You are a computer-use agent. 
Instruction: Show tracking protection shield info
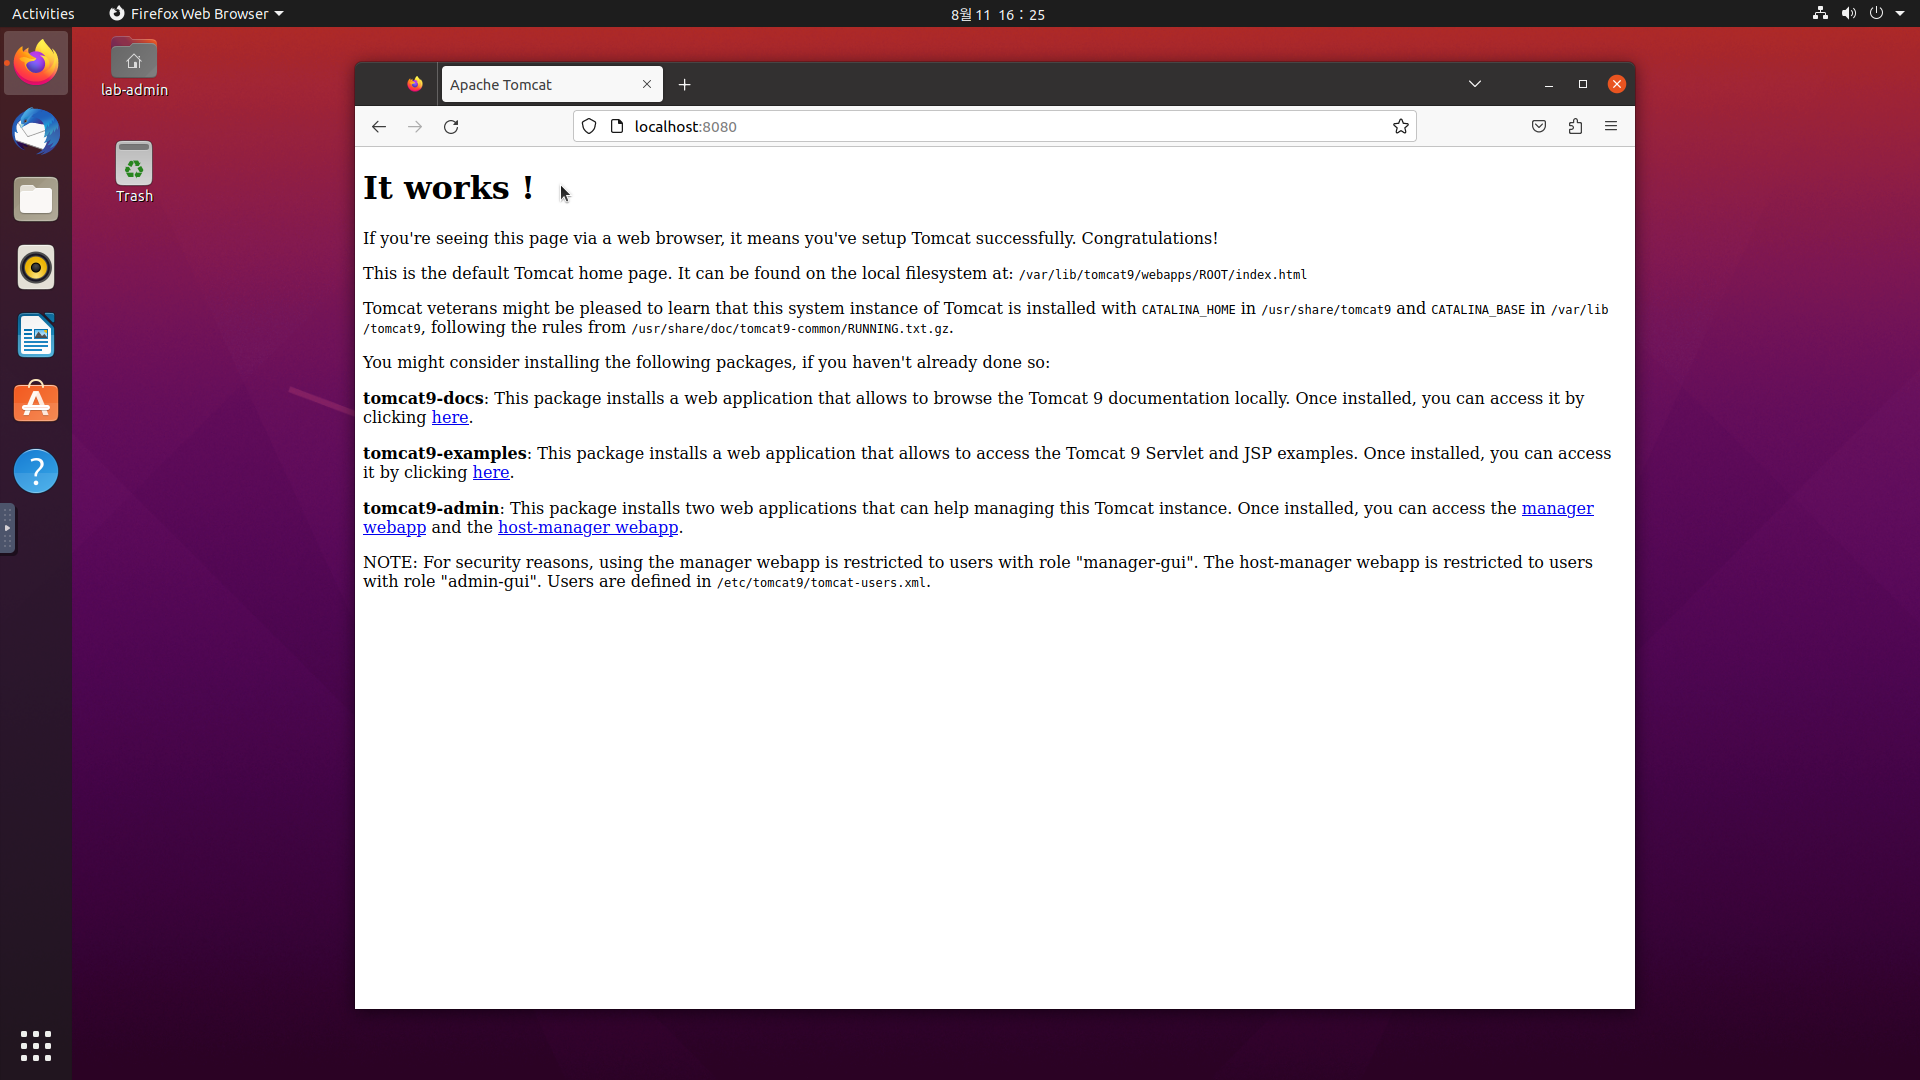point(589,127)
